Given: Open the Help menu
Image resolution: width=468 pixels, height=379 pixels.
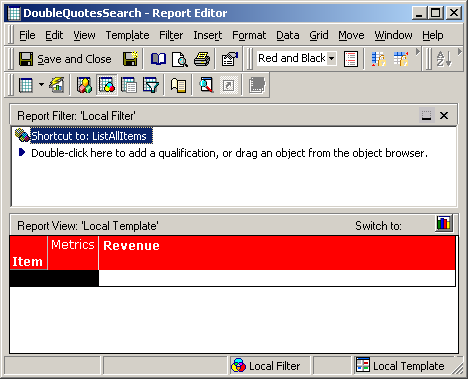Looking at the screenshot, I should (x=433, y=35).
